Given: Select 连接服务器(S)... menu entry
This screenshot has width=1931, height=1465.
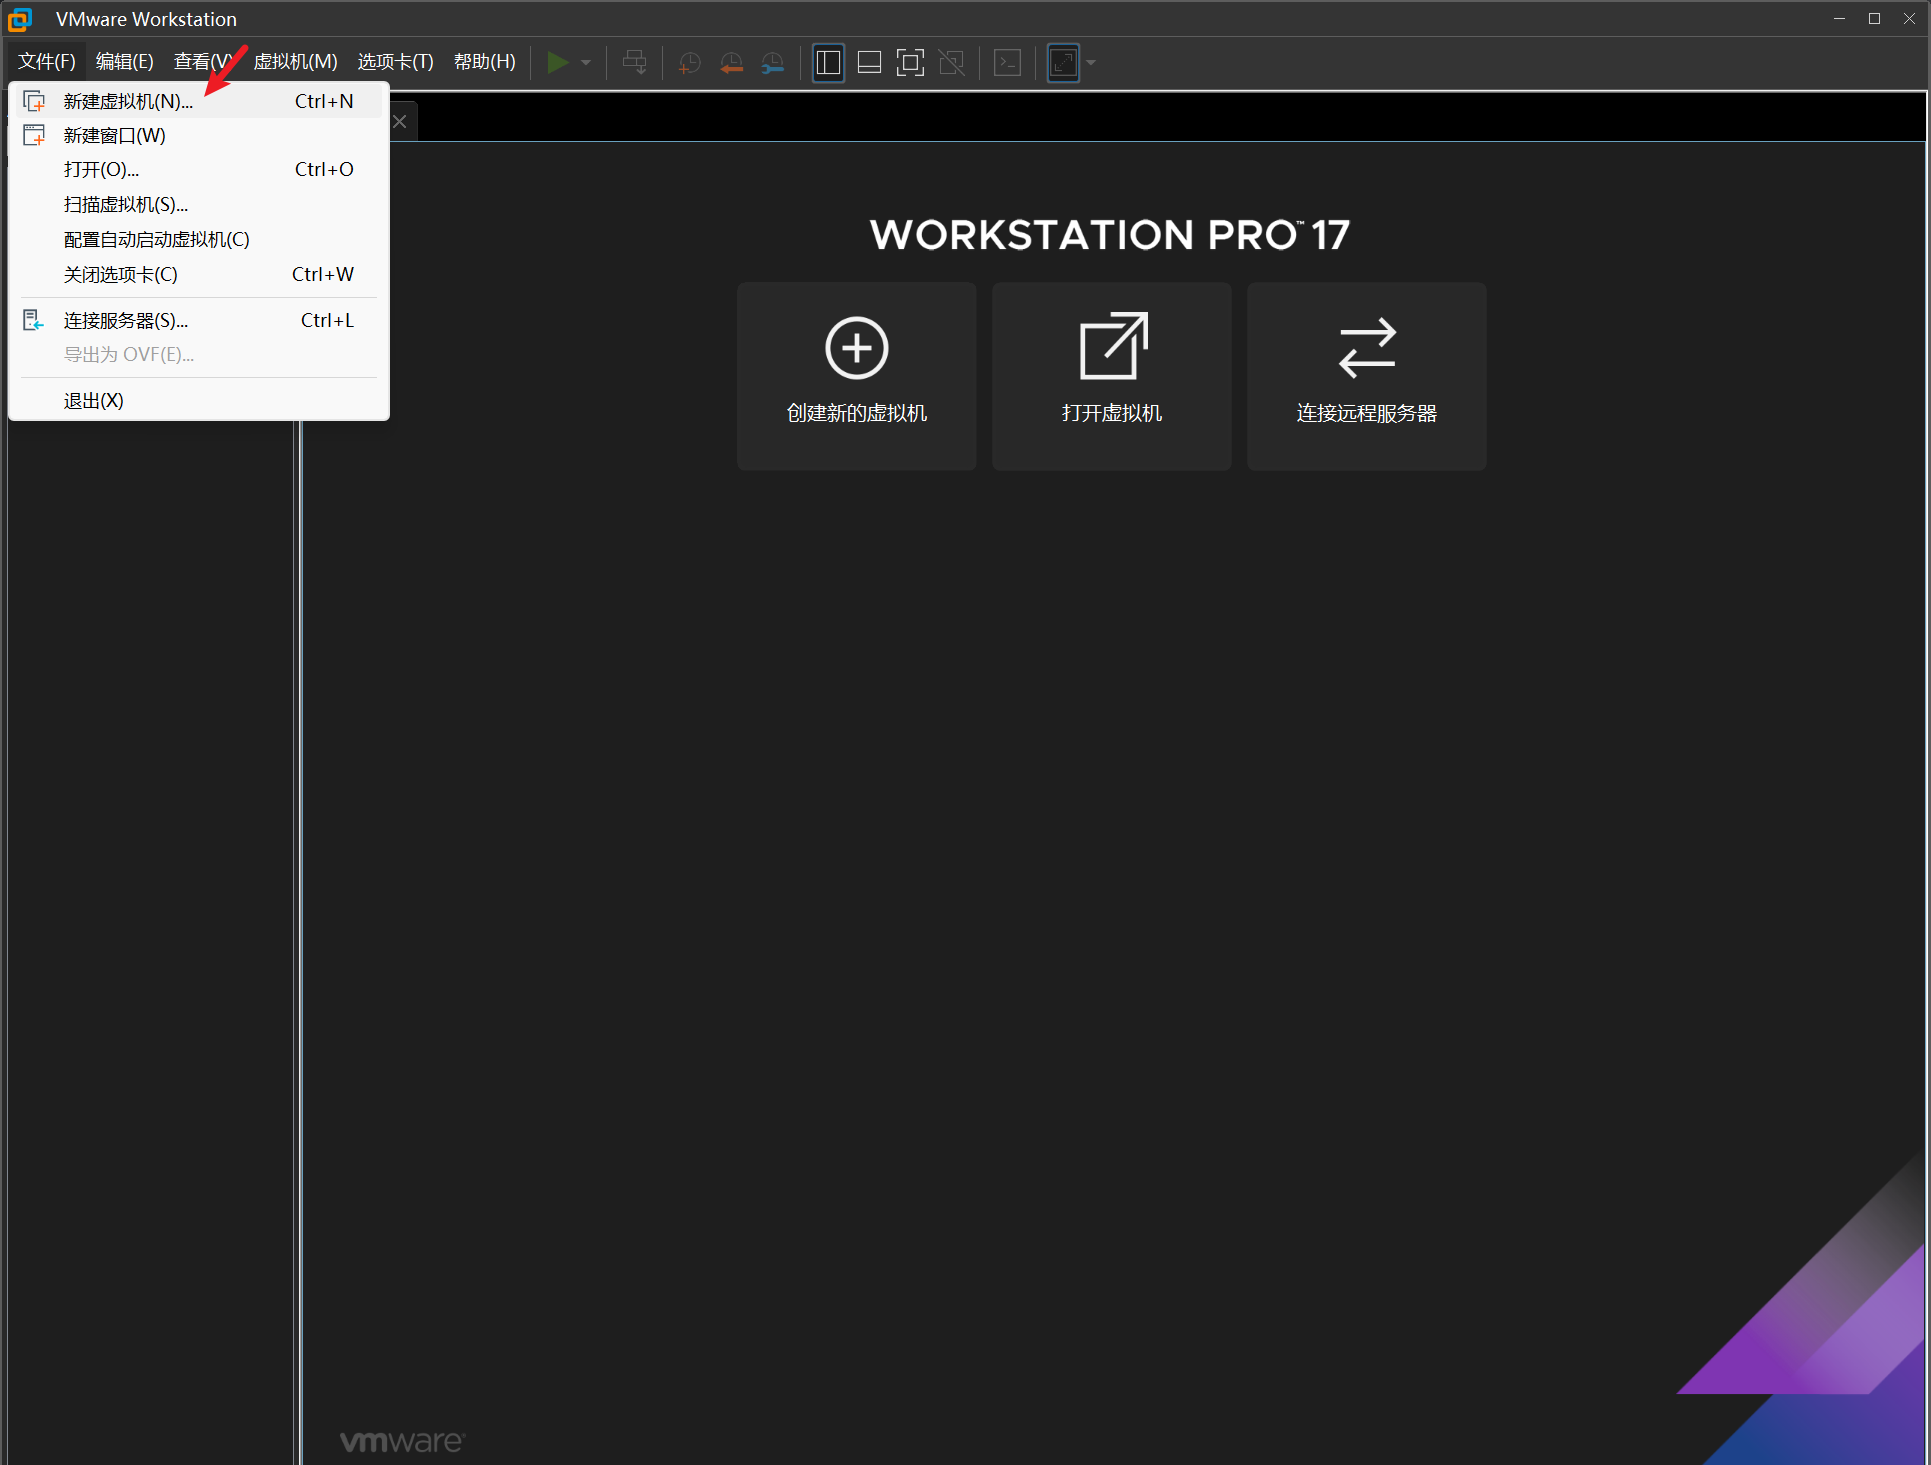Looking at the screenshot, I should pos(198,320).
